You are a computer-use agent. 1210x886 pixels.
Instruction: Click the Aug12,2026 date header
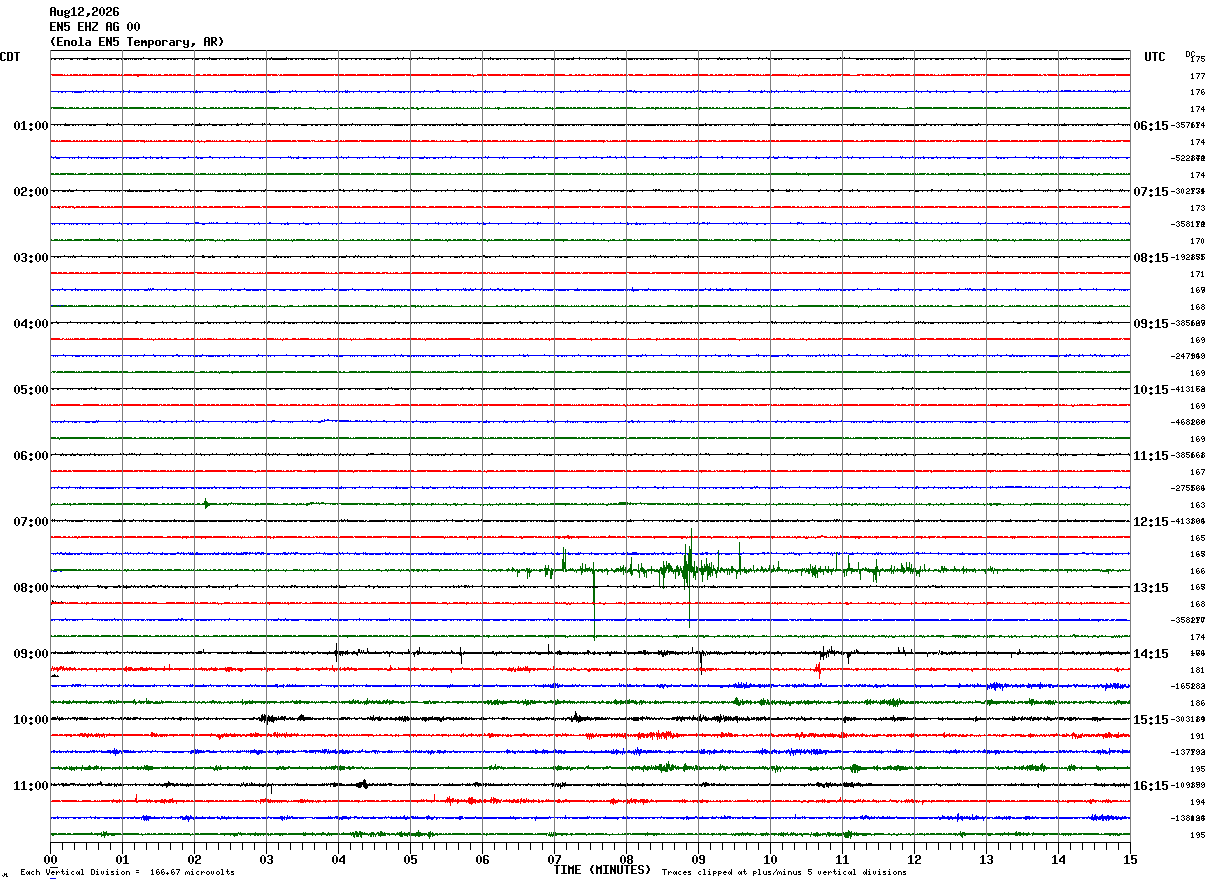coord(84,12)
